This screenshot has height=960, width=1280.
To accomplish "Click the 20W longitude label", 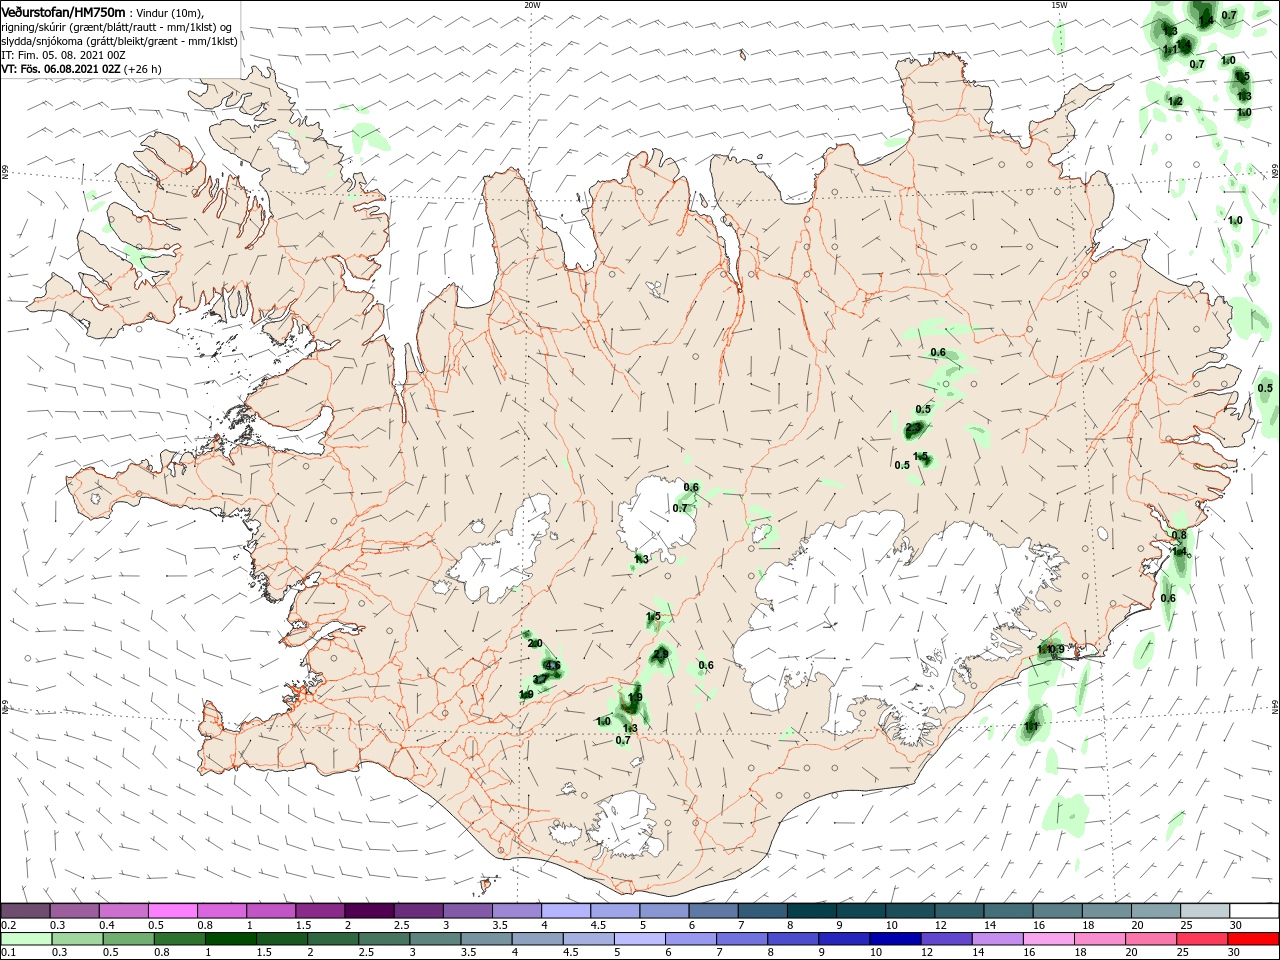I will [x=532, y=4].
